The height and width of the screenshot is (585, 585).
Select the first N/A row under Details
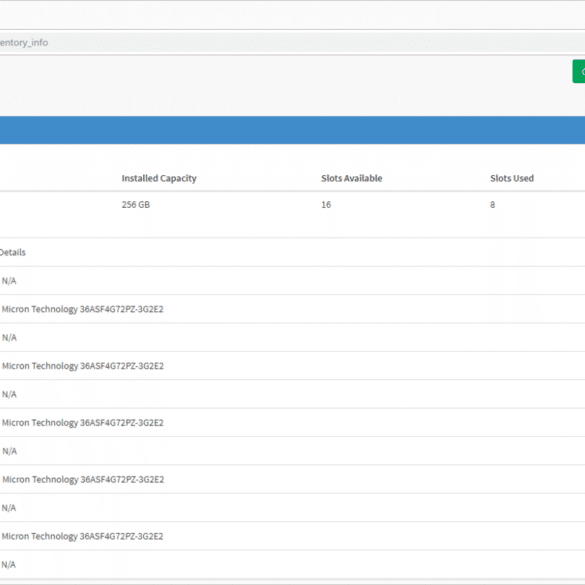click(292, 281)
